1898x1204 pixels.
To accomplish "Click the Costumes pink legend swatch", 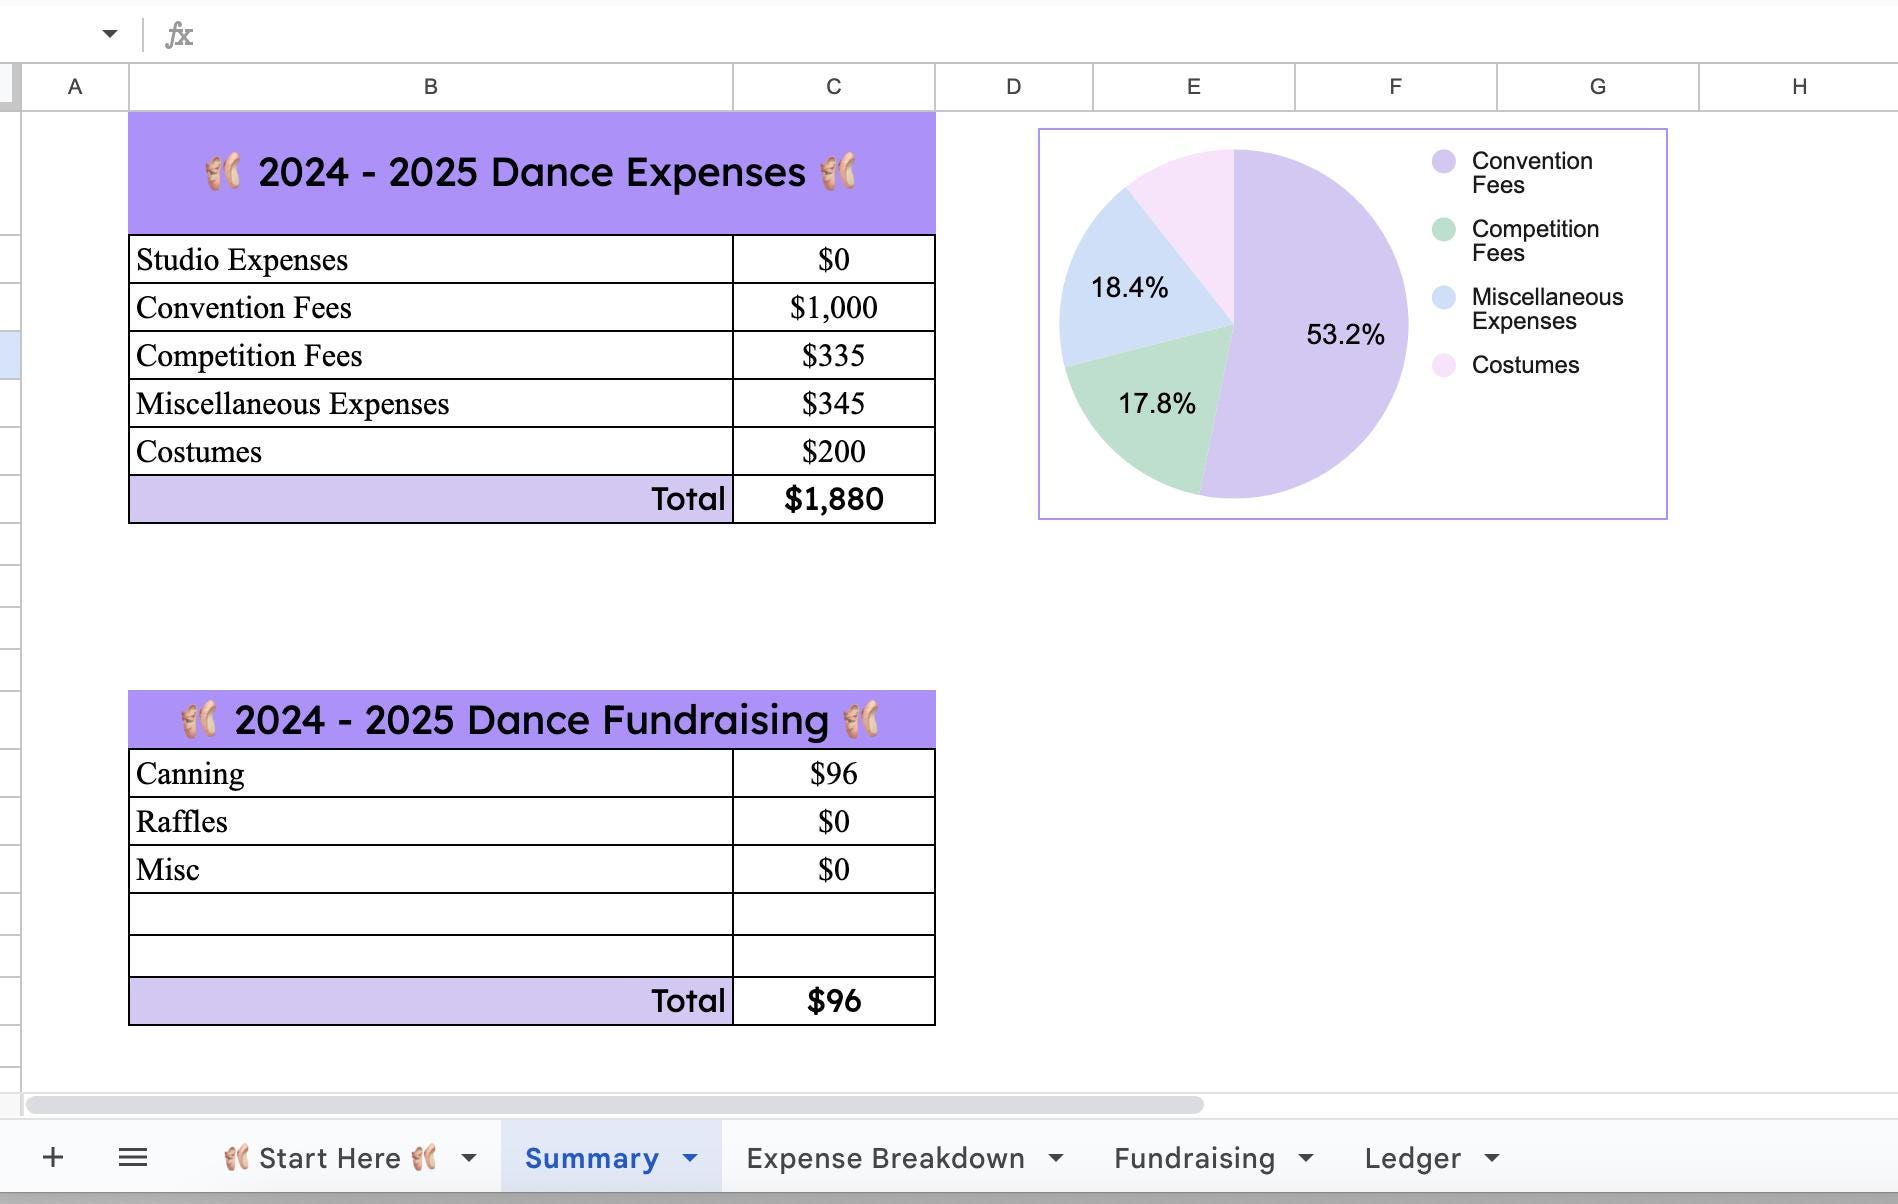I will point(1442,364).
